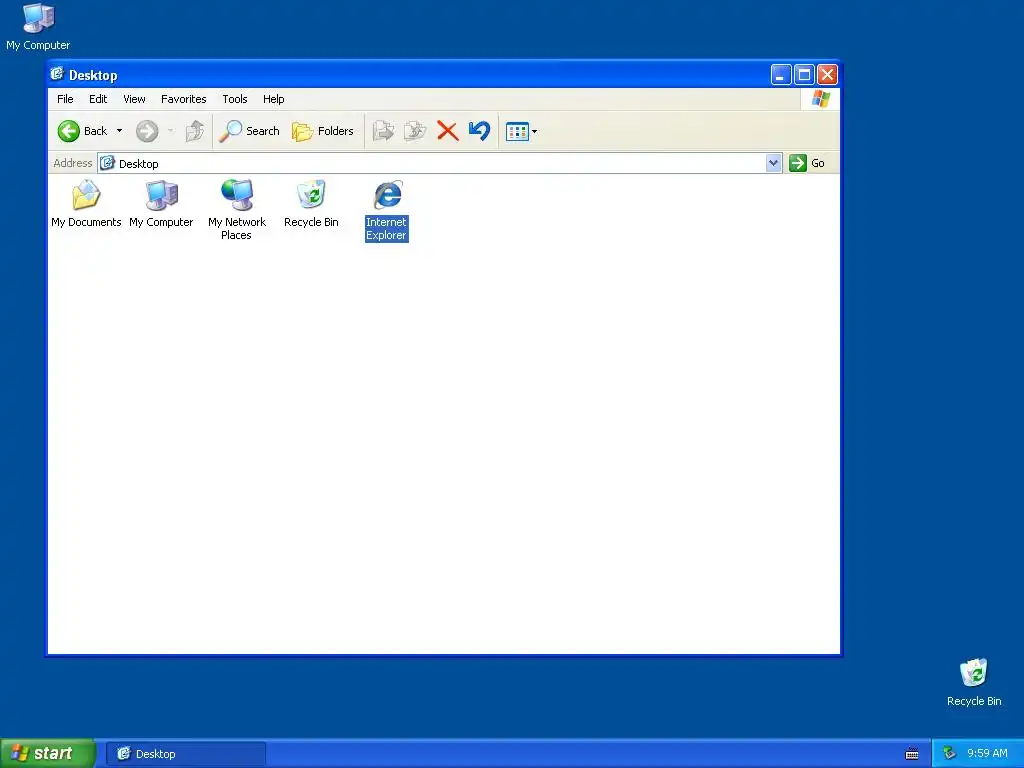Open the File menu
1024x768 pixels.
pos(65,99)
